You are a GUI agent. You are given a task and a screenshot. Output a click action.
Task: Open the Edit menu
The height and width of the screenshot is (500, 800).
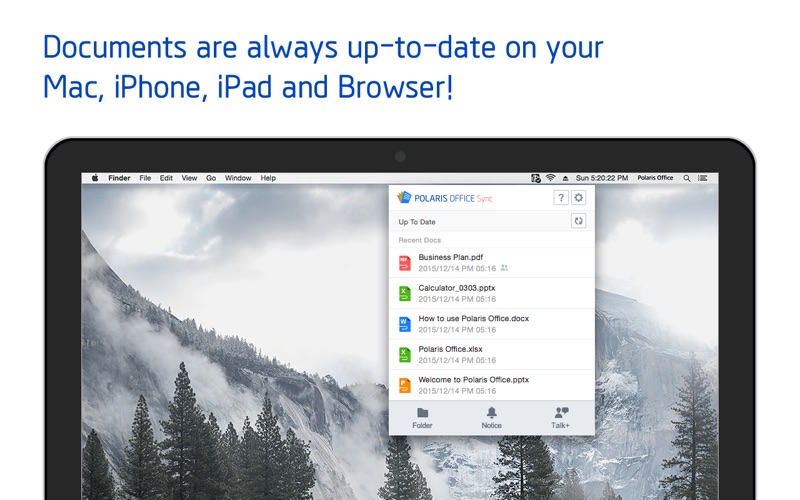pyautogui.click(x=166, y=178)
